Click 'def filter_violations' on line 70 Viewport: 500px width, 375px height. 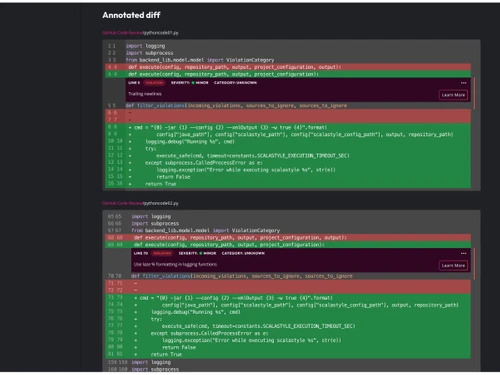click(242, 276)
